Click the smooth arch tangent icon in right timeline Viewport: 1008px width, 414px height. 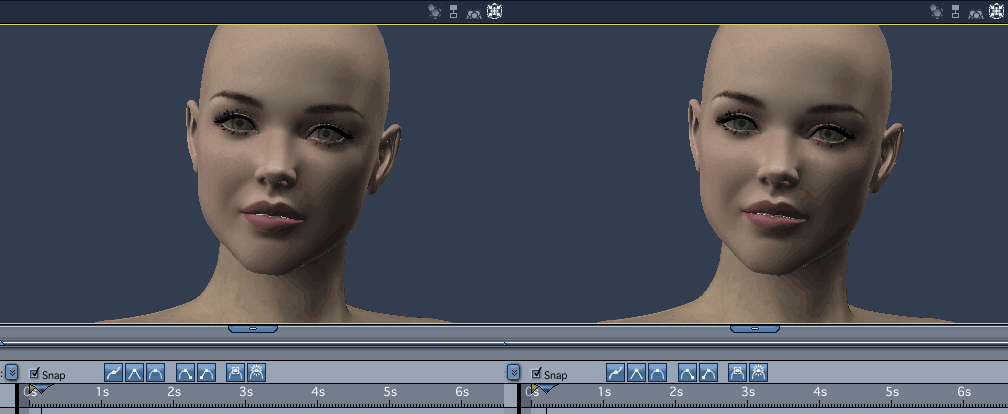657,372
